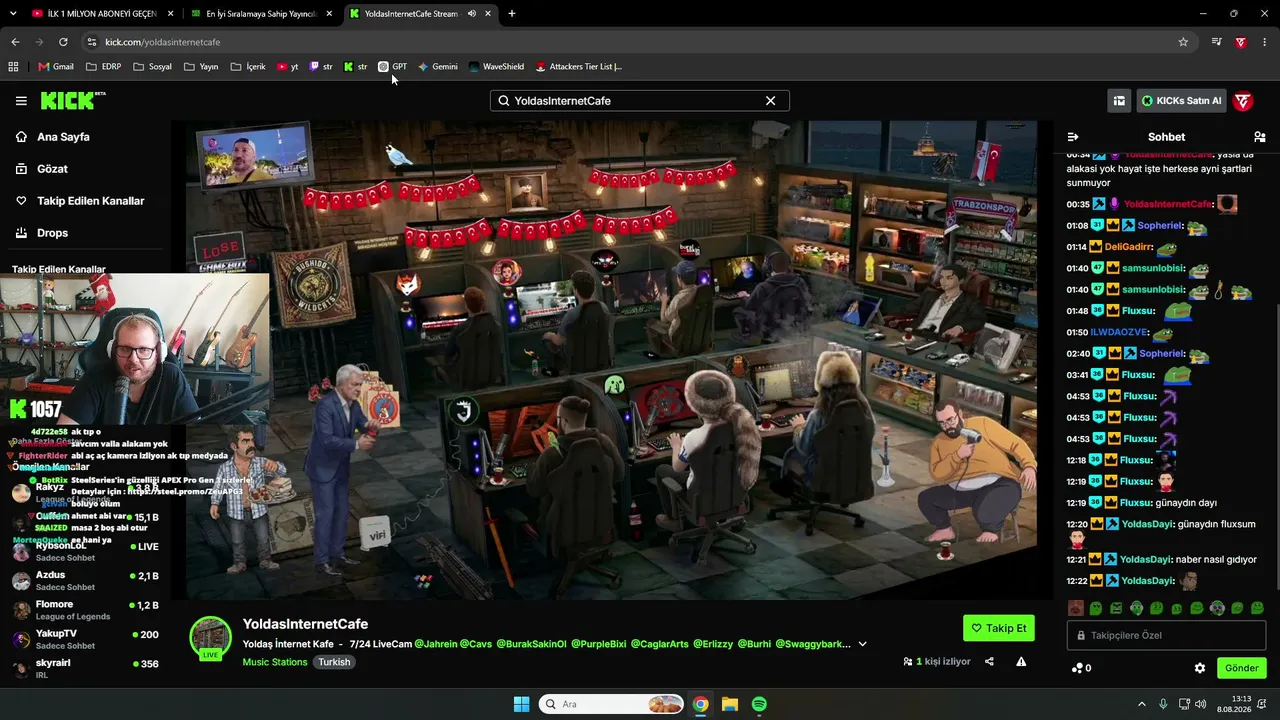Screen dimensions: 1280x720
Task: Click the taskbar Ara search box
Action: click(612, 704)
